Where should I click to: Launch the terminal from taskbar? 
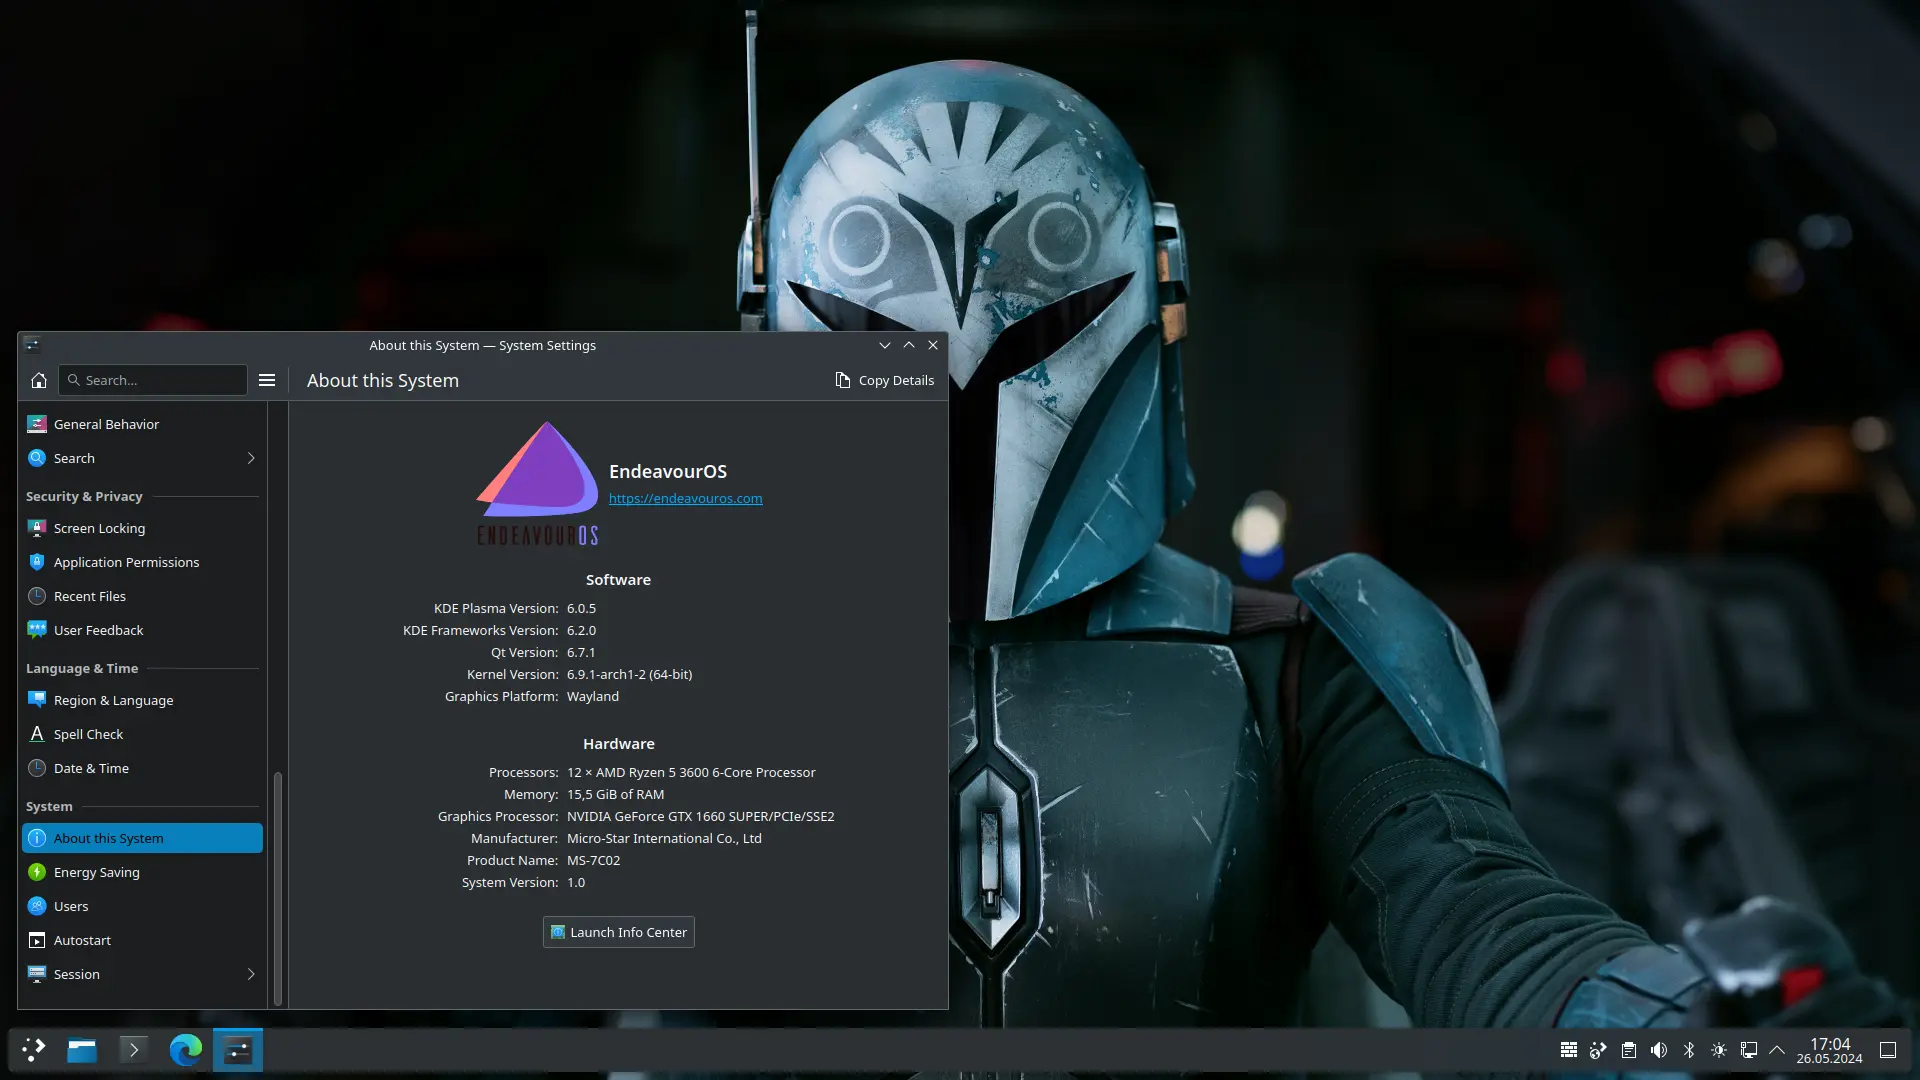click(x=133, y=1050)
